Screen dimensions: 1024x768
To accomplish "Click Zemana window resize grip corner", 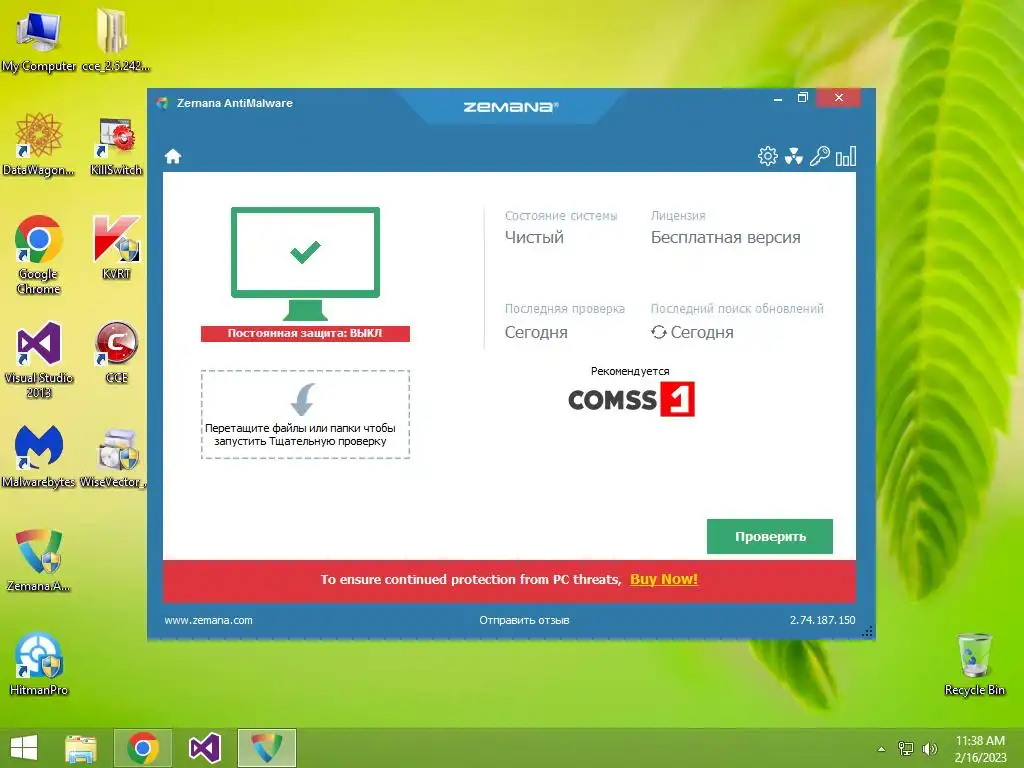I will [867, 632].
